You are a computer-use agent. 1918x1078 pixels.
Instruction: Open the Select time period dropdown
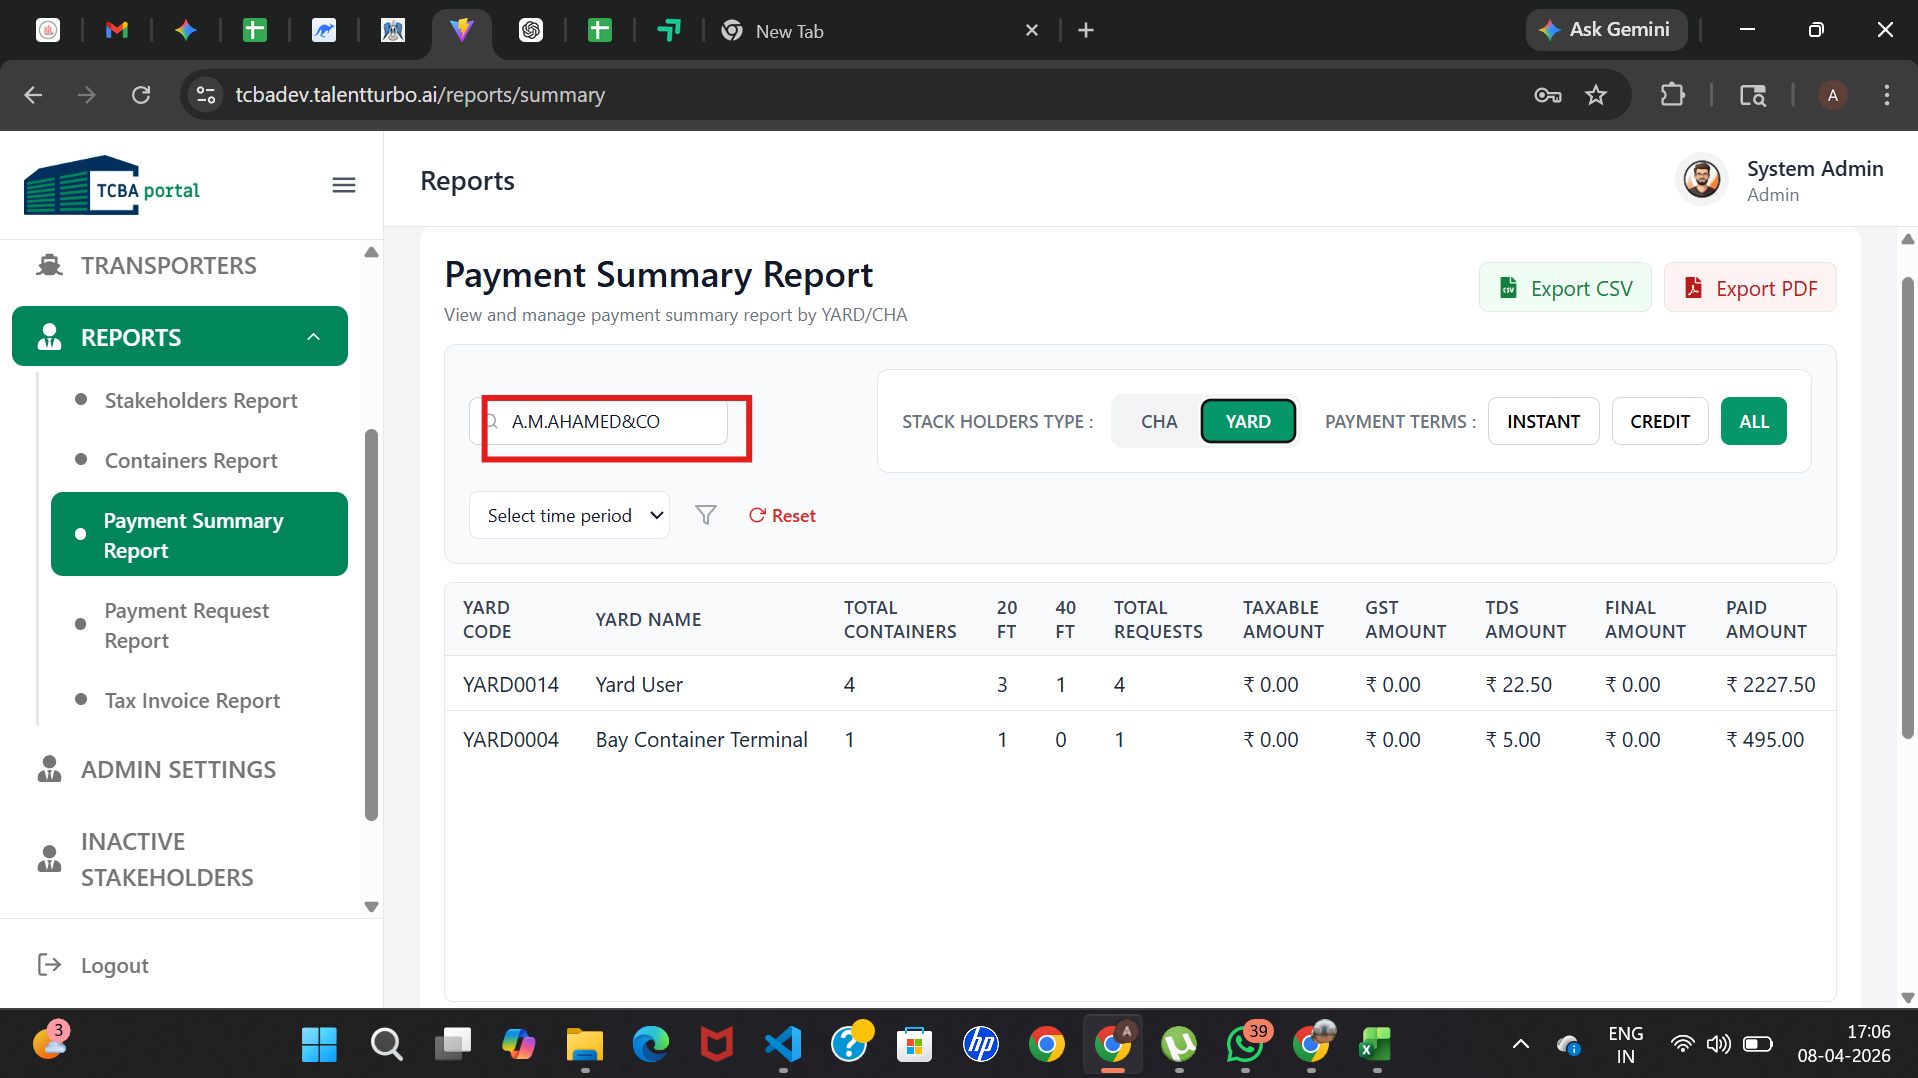tap(569, 515)
